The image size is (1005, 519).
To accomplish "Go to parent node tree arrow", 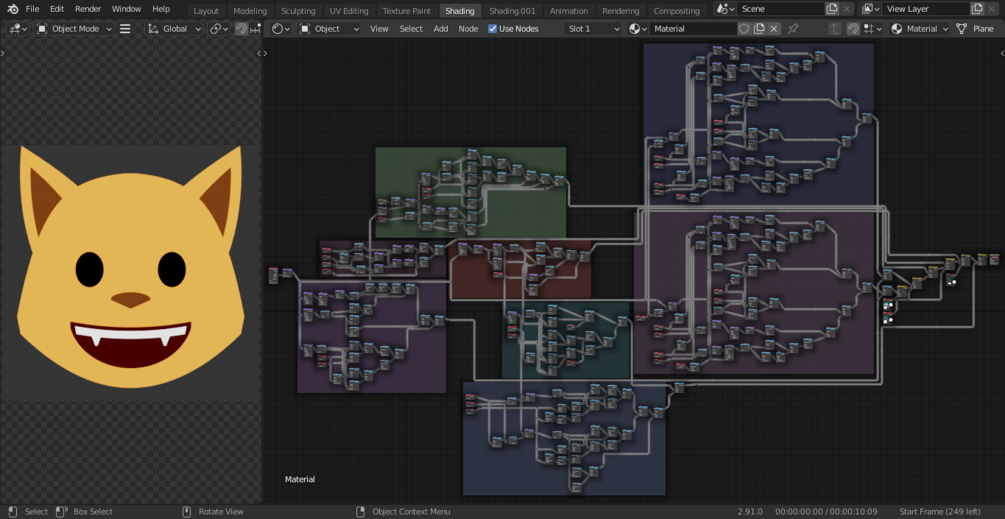I will (x=835, y=29).
